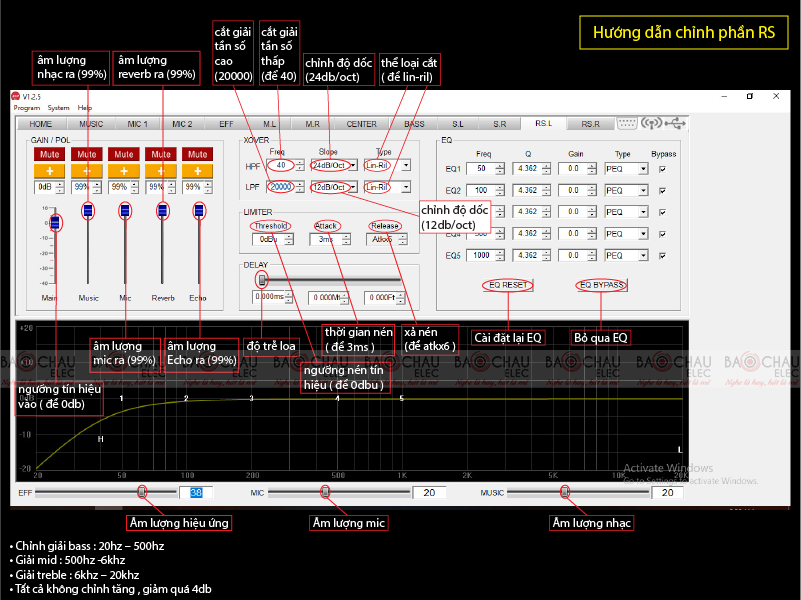
Task: Toggle the plus polarity button of Reverb channel
Action: [160, 171]
